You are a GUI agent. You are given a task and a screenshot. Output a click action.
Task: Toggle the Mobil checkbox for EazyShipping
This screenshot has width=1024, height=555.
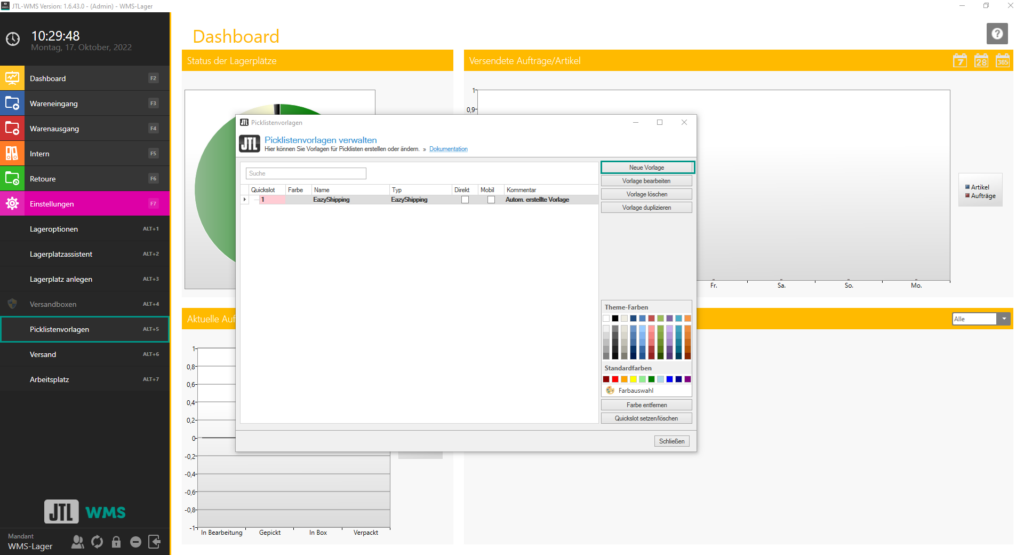point(491,200)
